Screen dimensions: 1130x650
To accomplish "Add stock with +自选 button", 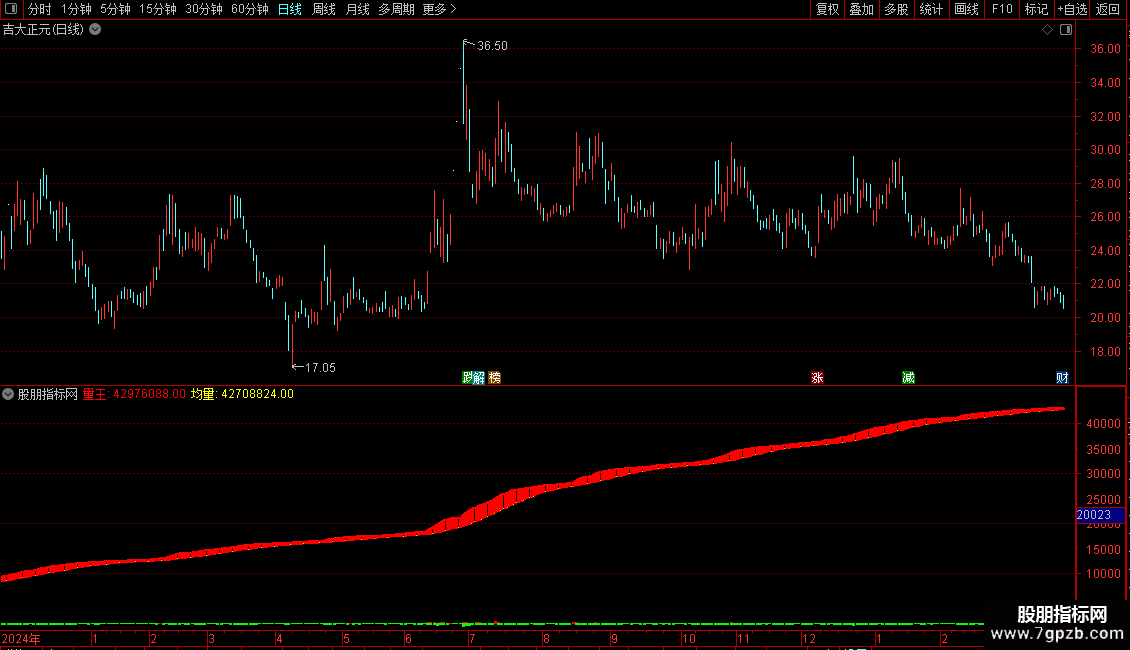I will point(1072,9).
